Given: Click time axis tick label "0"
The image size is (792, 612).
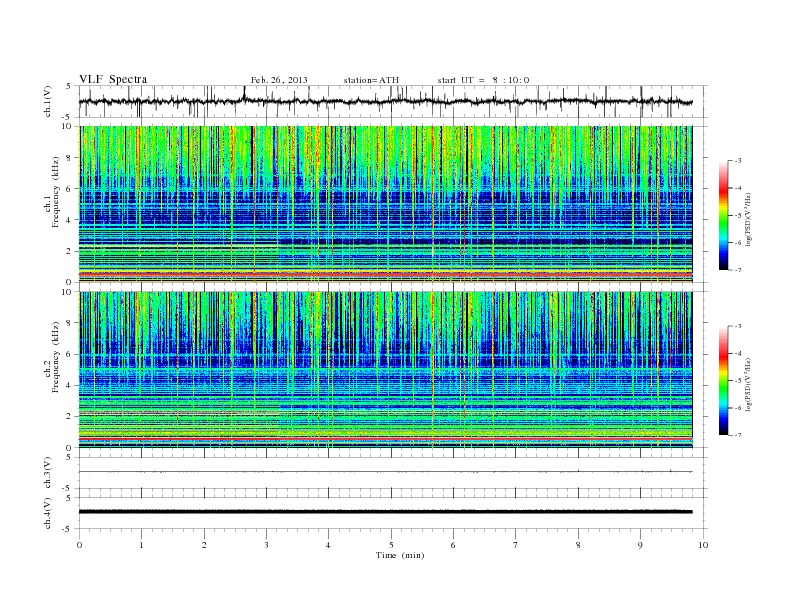Looking at the screenshot, I should tap(79, 545).
